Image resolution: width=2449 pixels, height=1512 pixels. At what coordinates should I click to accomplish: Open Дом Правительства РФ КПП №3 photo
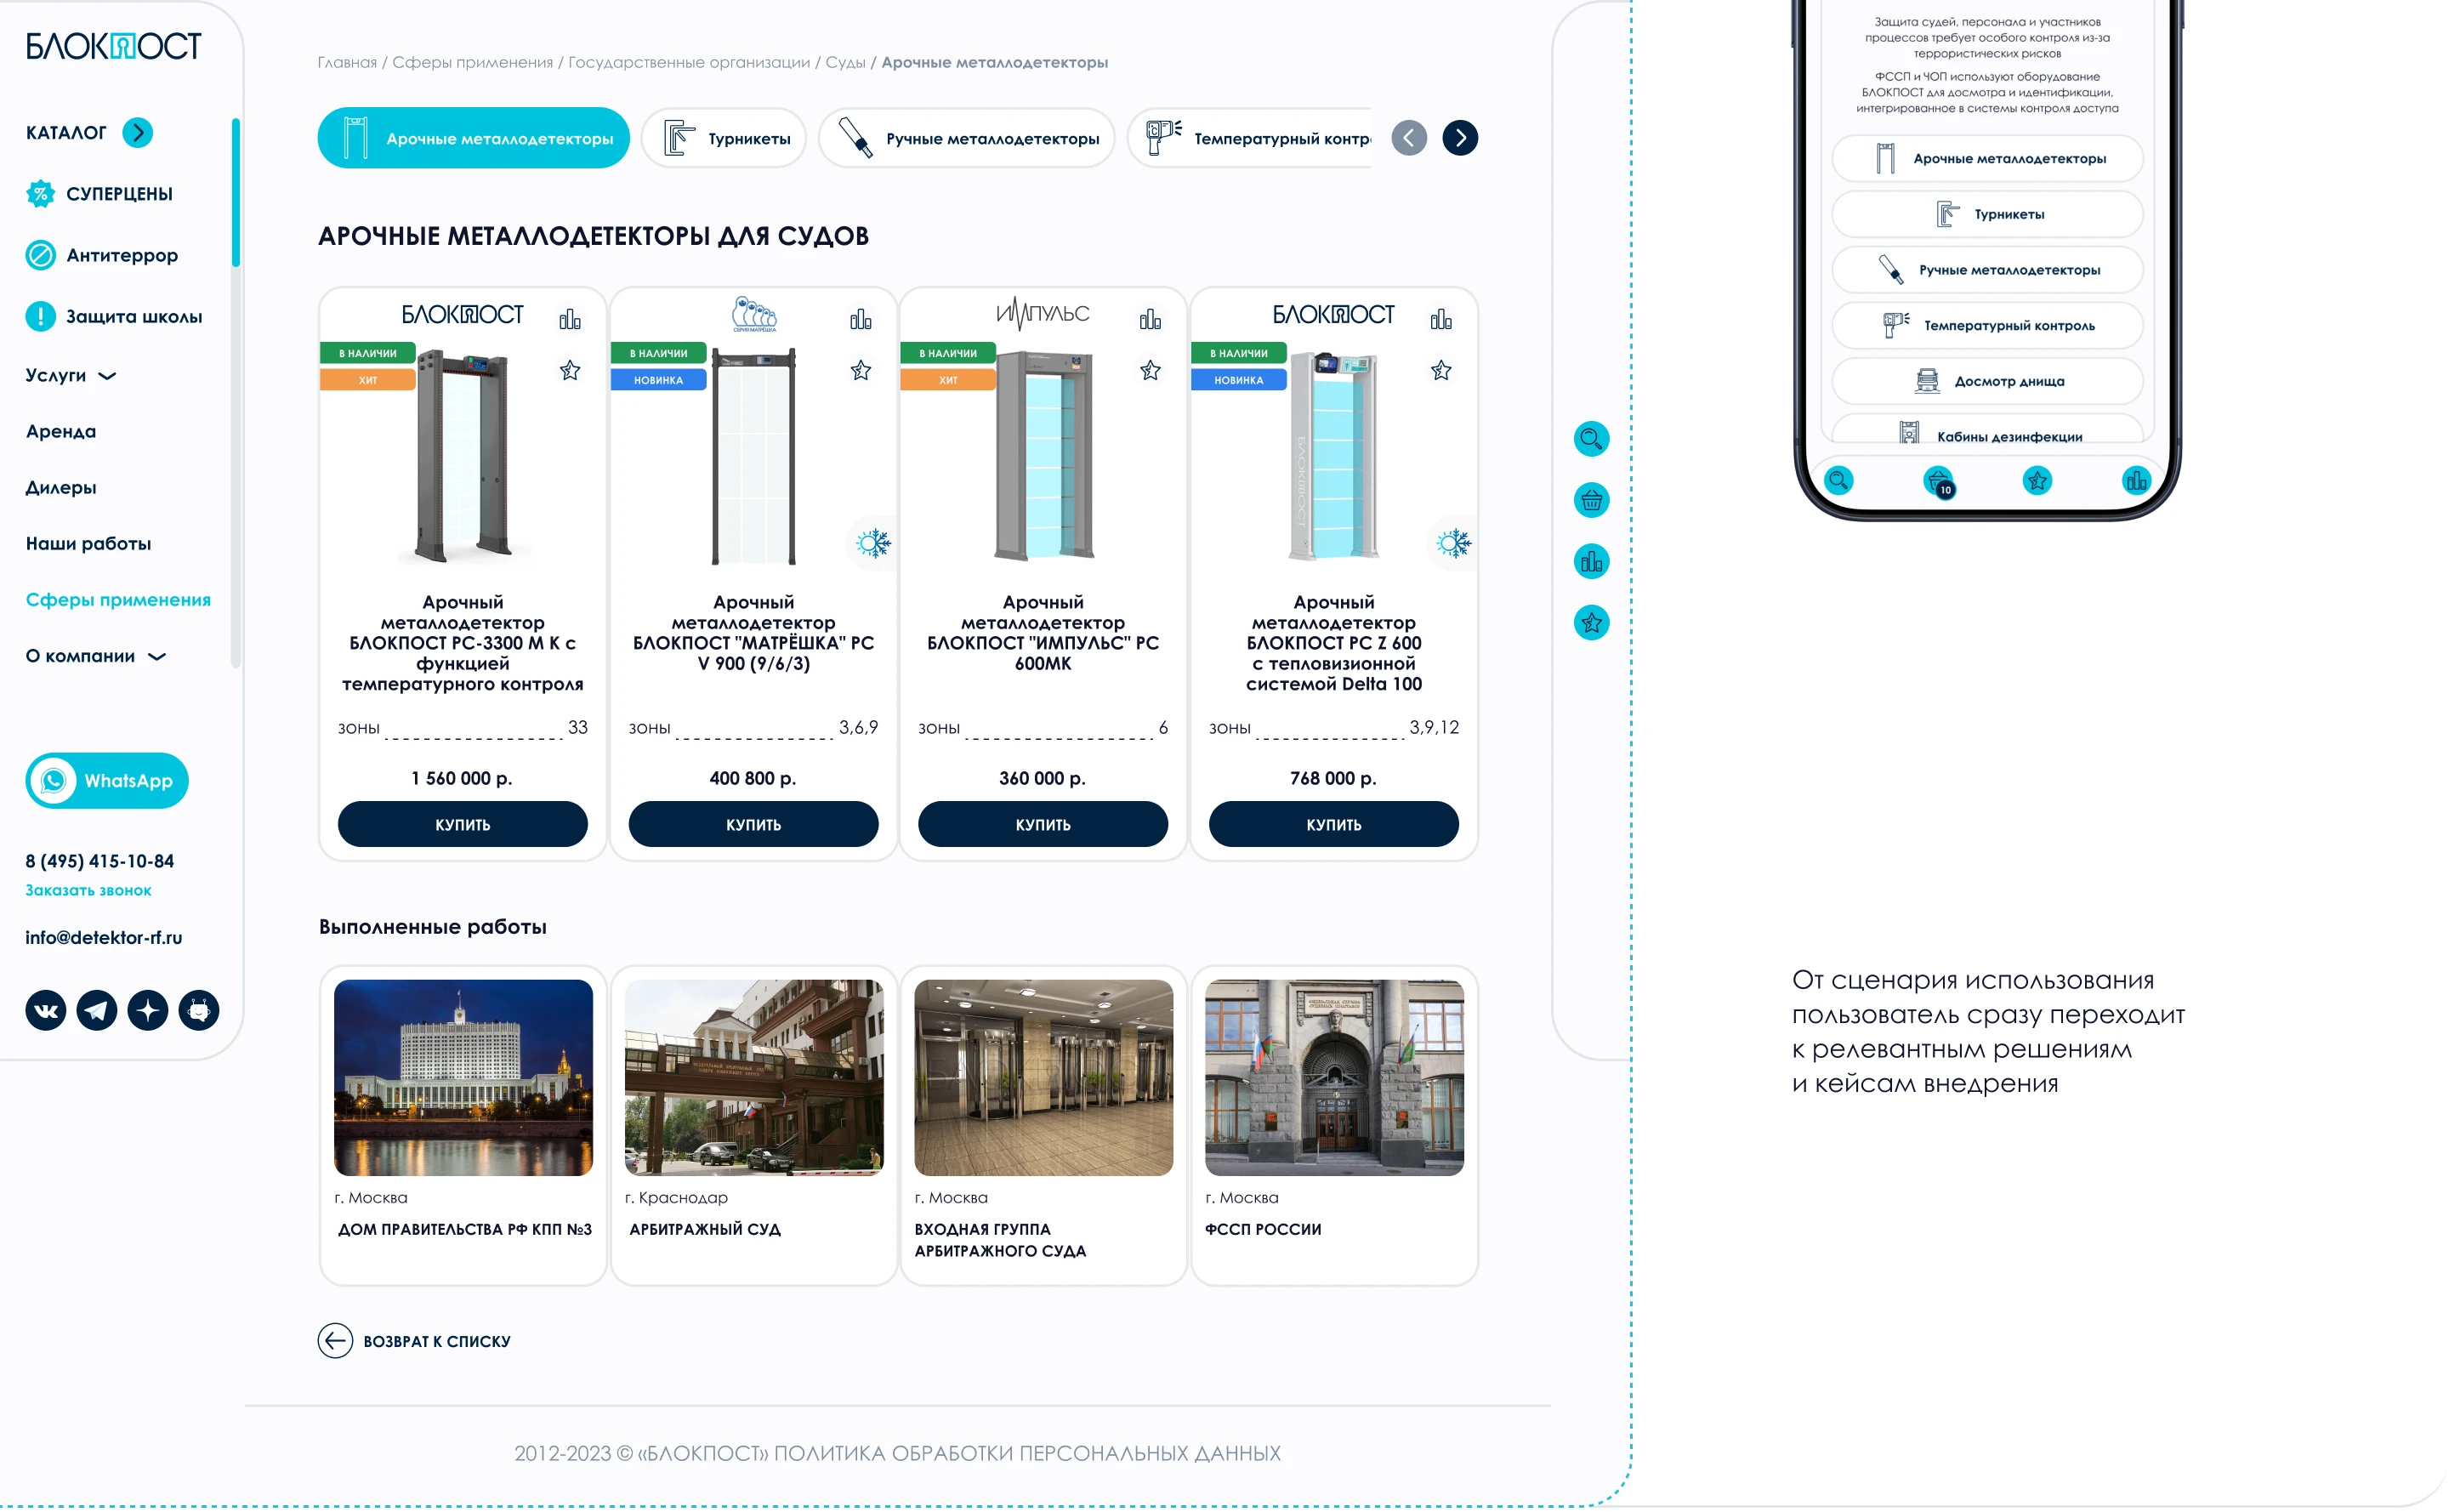click(463, 1078)
